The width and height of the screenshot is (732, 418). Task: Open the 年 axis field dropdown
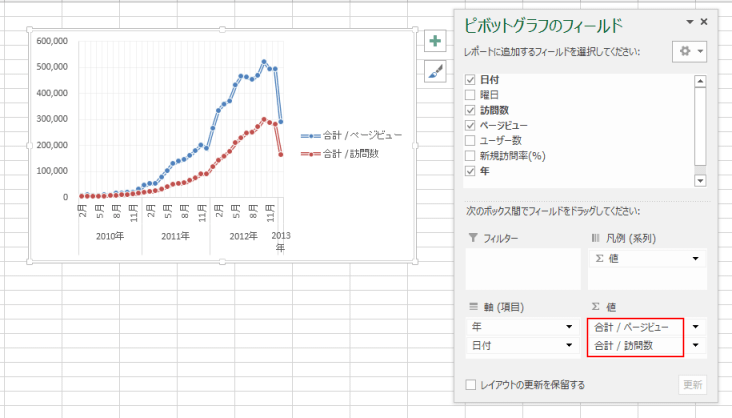pyautogui.click(x=569, y=326)
